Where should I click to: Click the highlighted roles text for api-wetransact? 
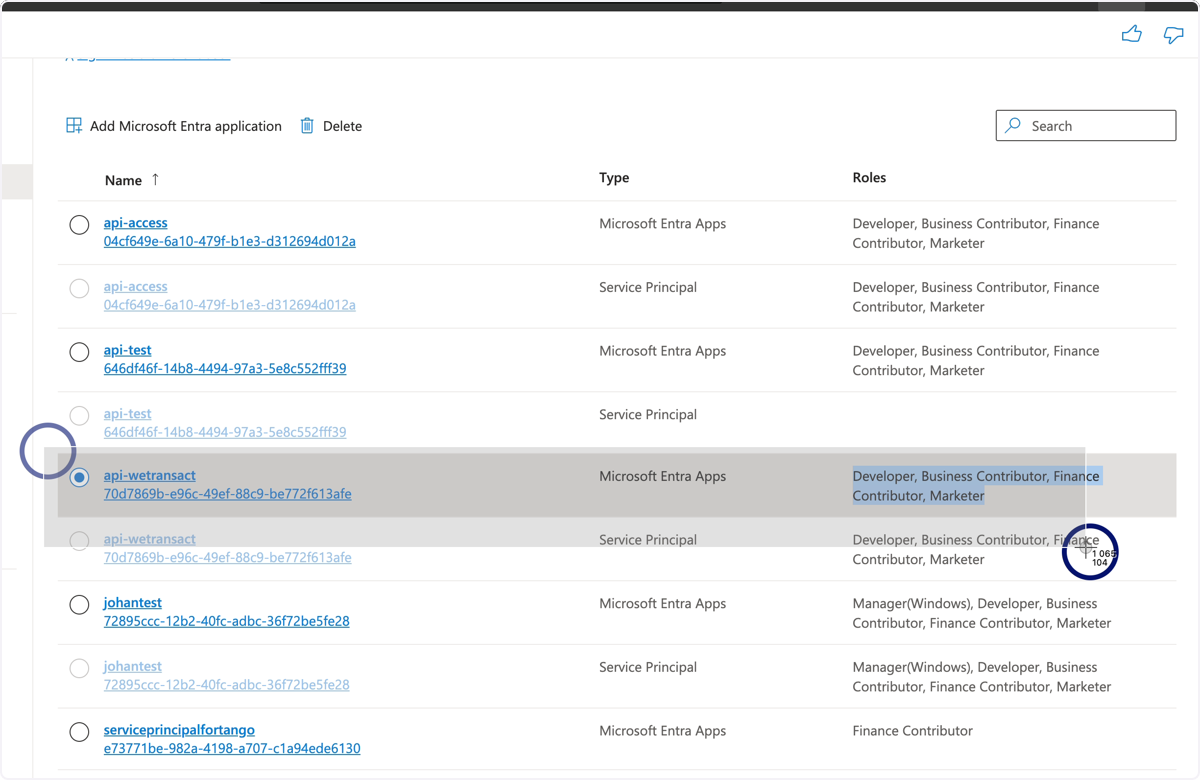[976, 486]
